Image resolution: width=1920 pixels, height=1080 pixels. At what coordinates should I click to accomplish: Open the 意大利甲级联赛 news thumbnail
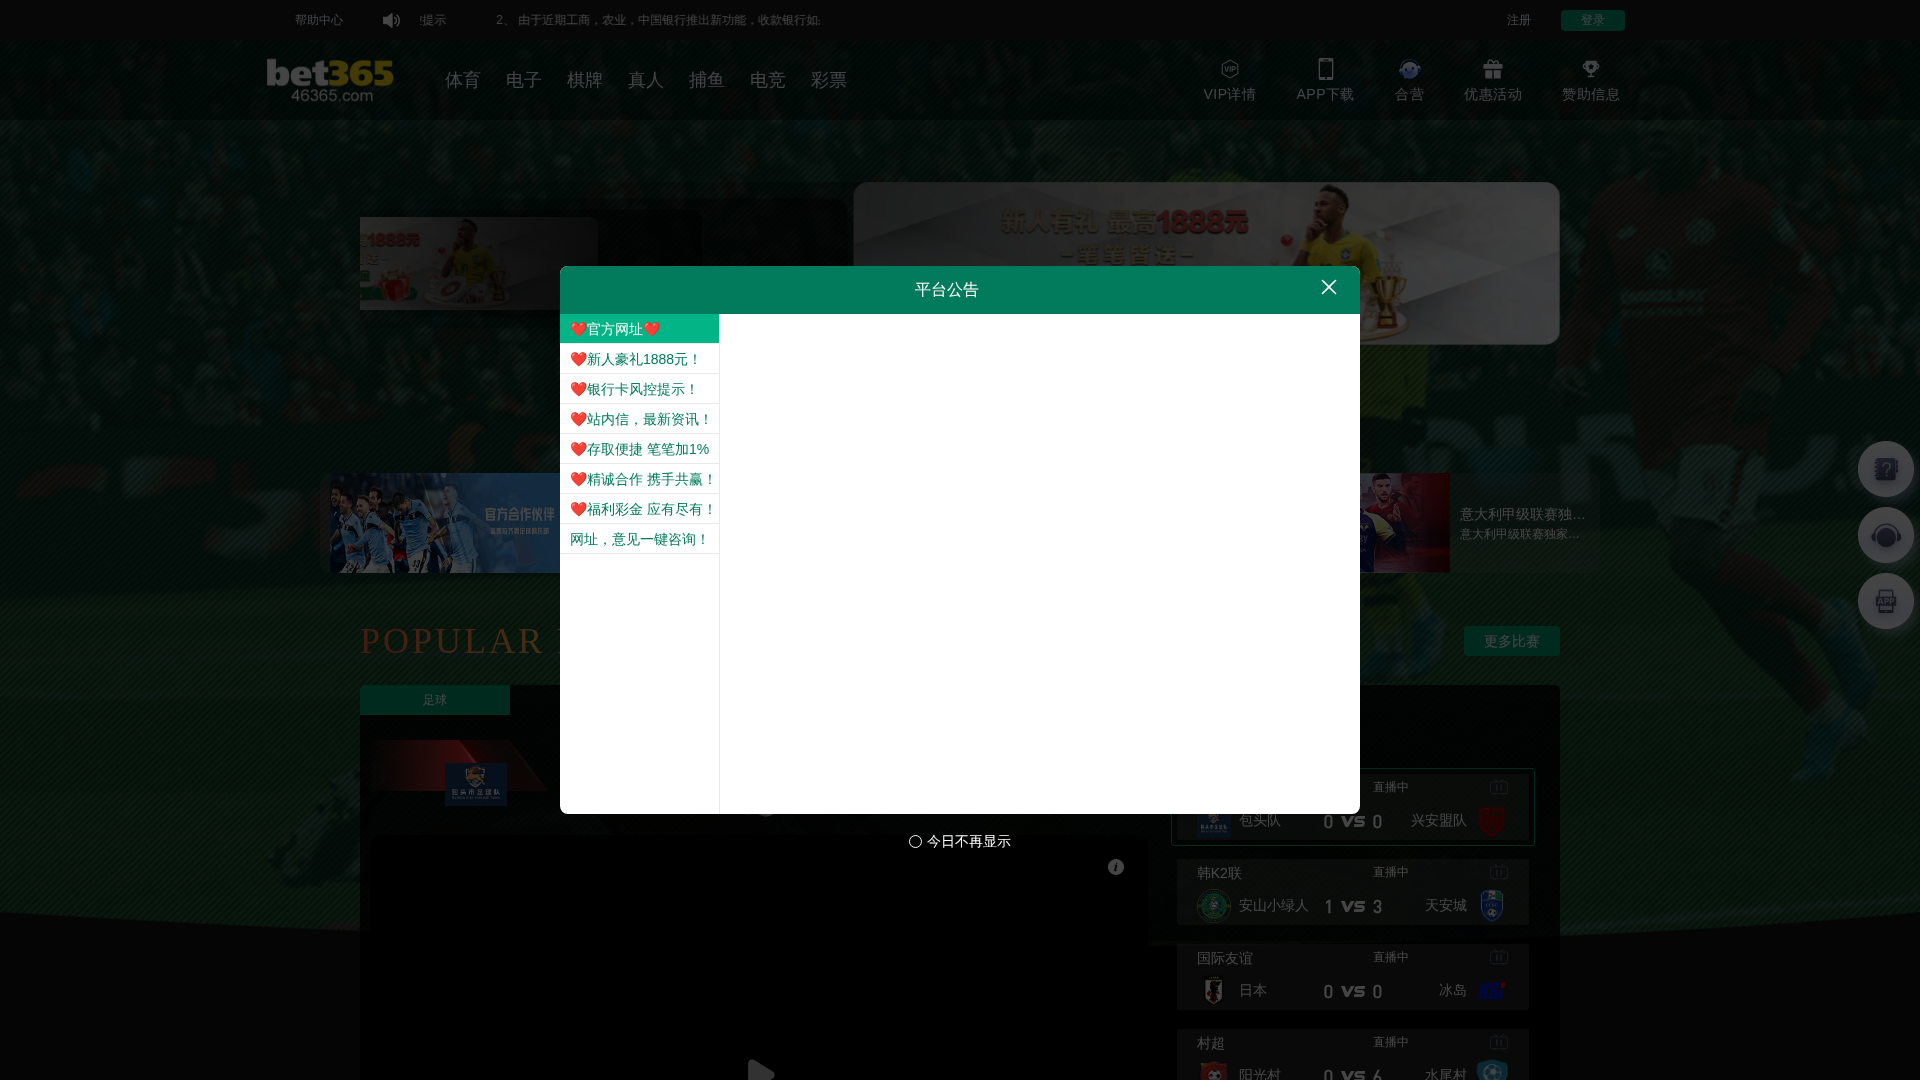[1405, 523]
